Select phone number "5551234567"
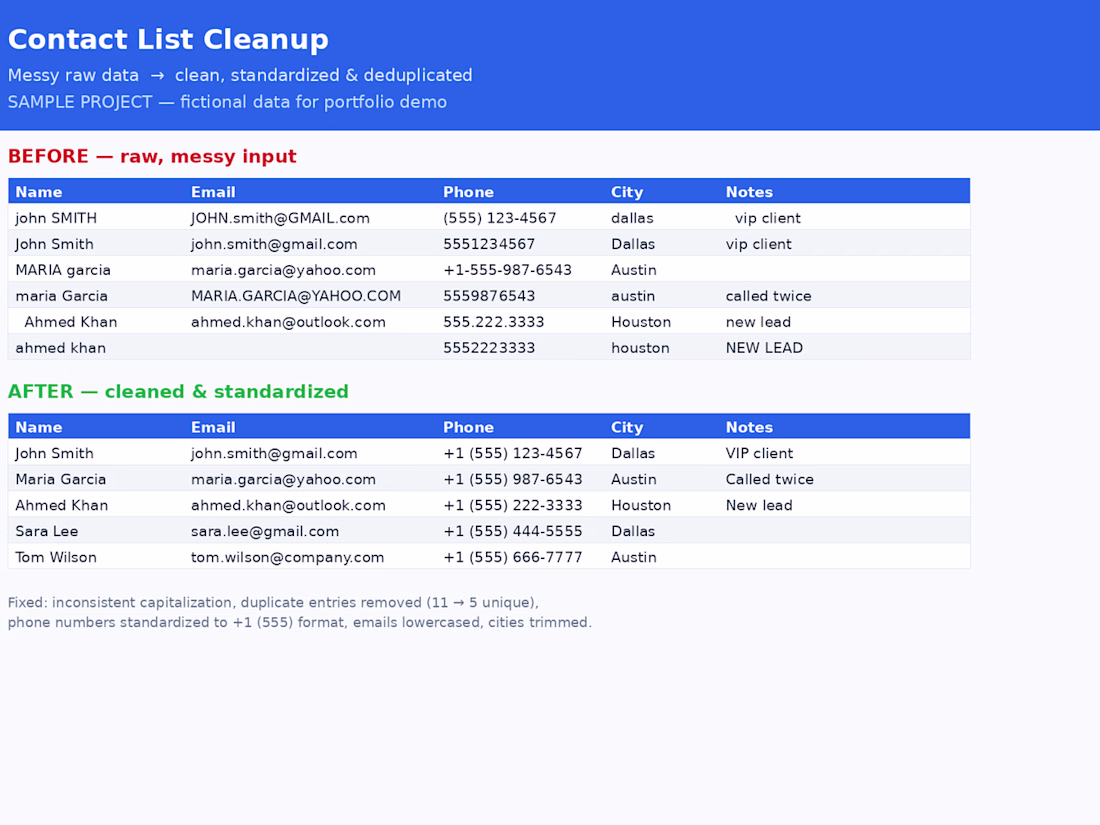 click(x=489, y=243)
